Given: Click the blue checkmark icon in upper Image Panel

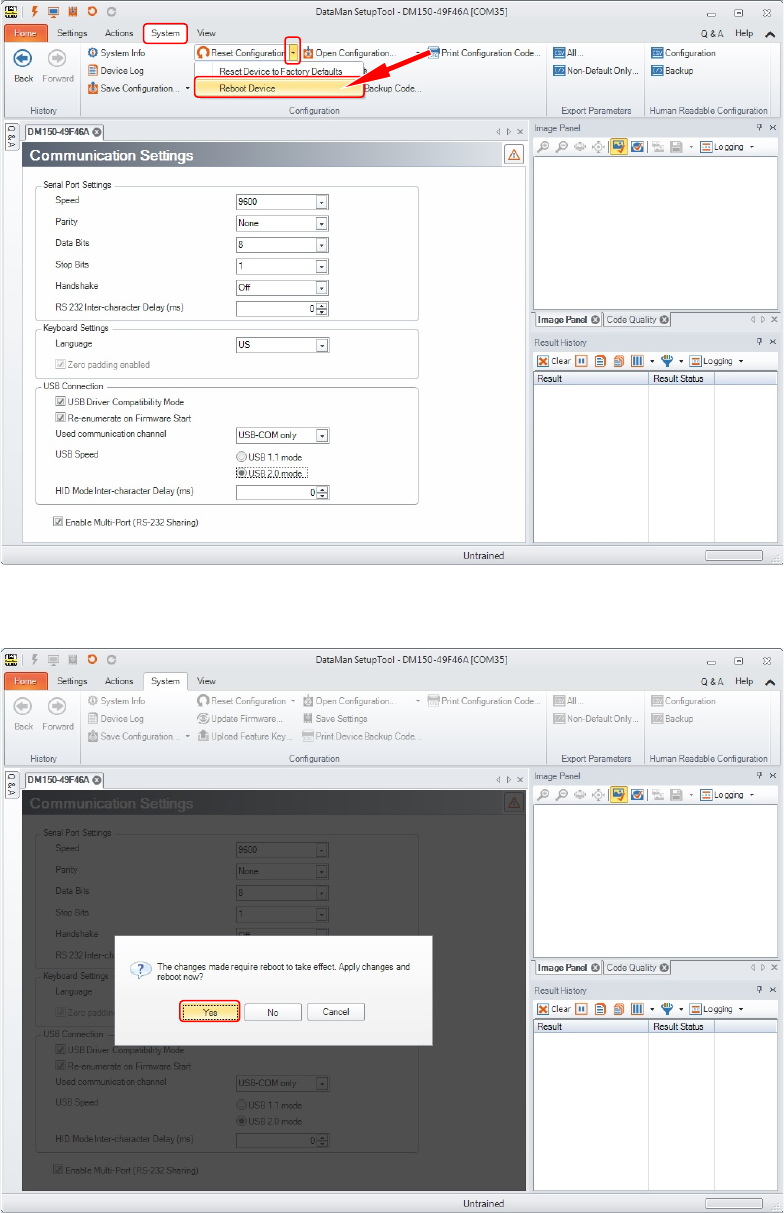Looking at the screenshot, I should (637, 147).
